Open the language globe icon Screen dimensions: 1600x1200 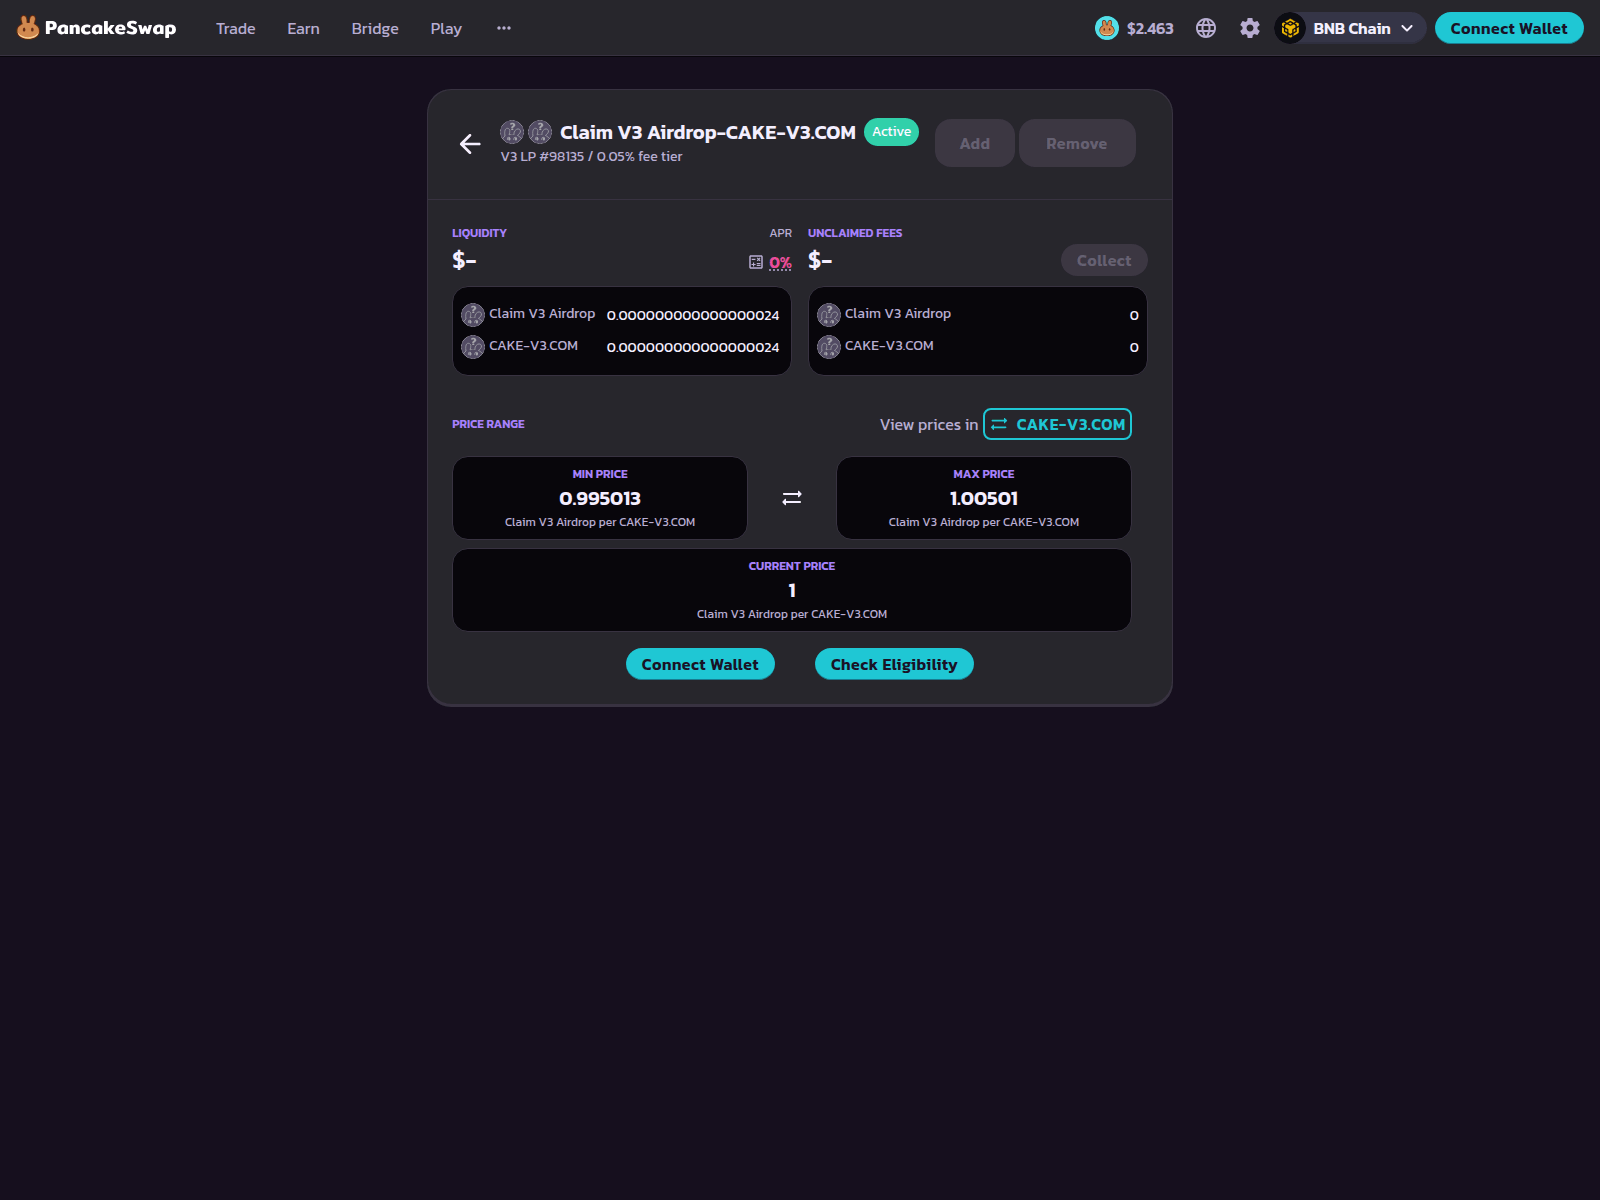1206,28
